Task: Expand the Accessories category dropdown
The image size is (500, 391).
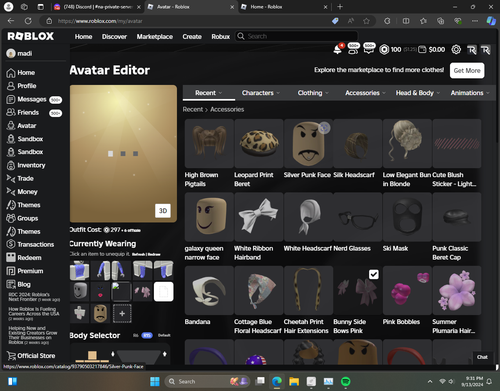Action: (x=365, y=93)
